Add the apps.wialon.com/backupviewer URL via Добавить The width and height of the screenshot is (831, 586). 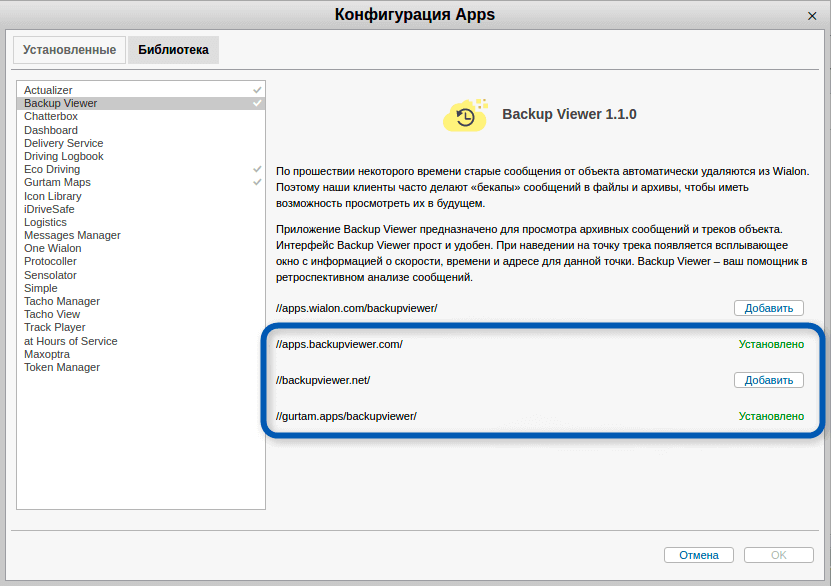click(768, 308)
